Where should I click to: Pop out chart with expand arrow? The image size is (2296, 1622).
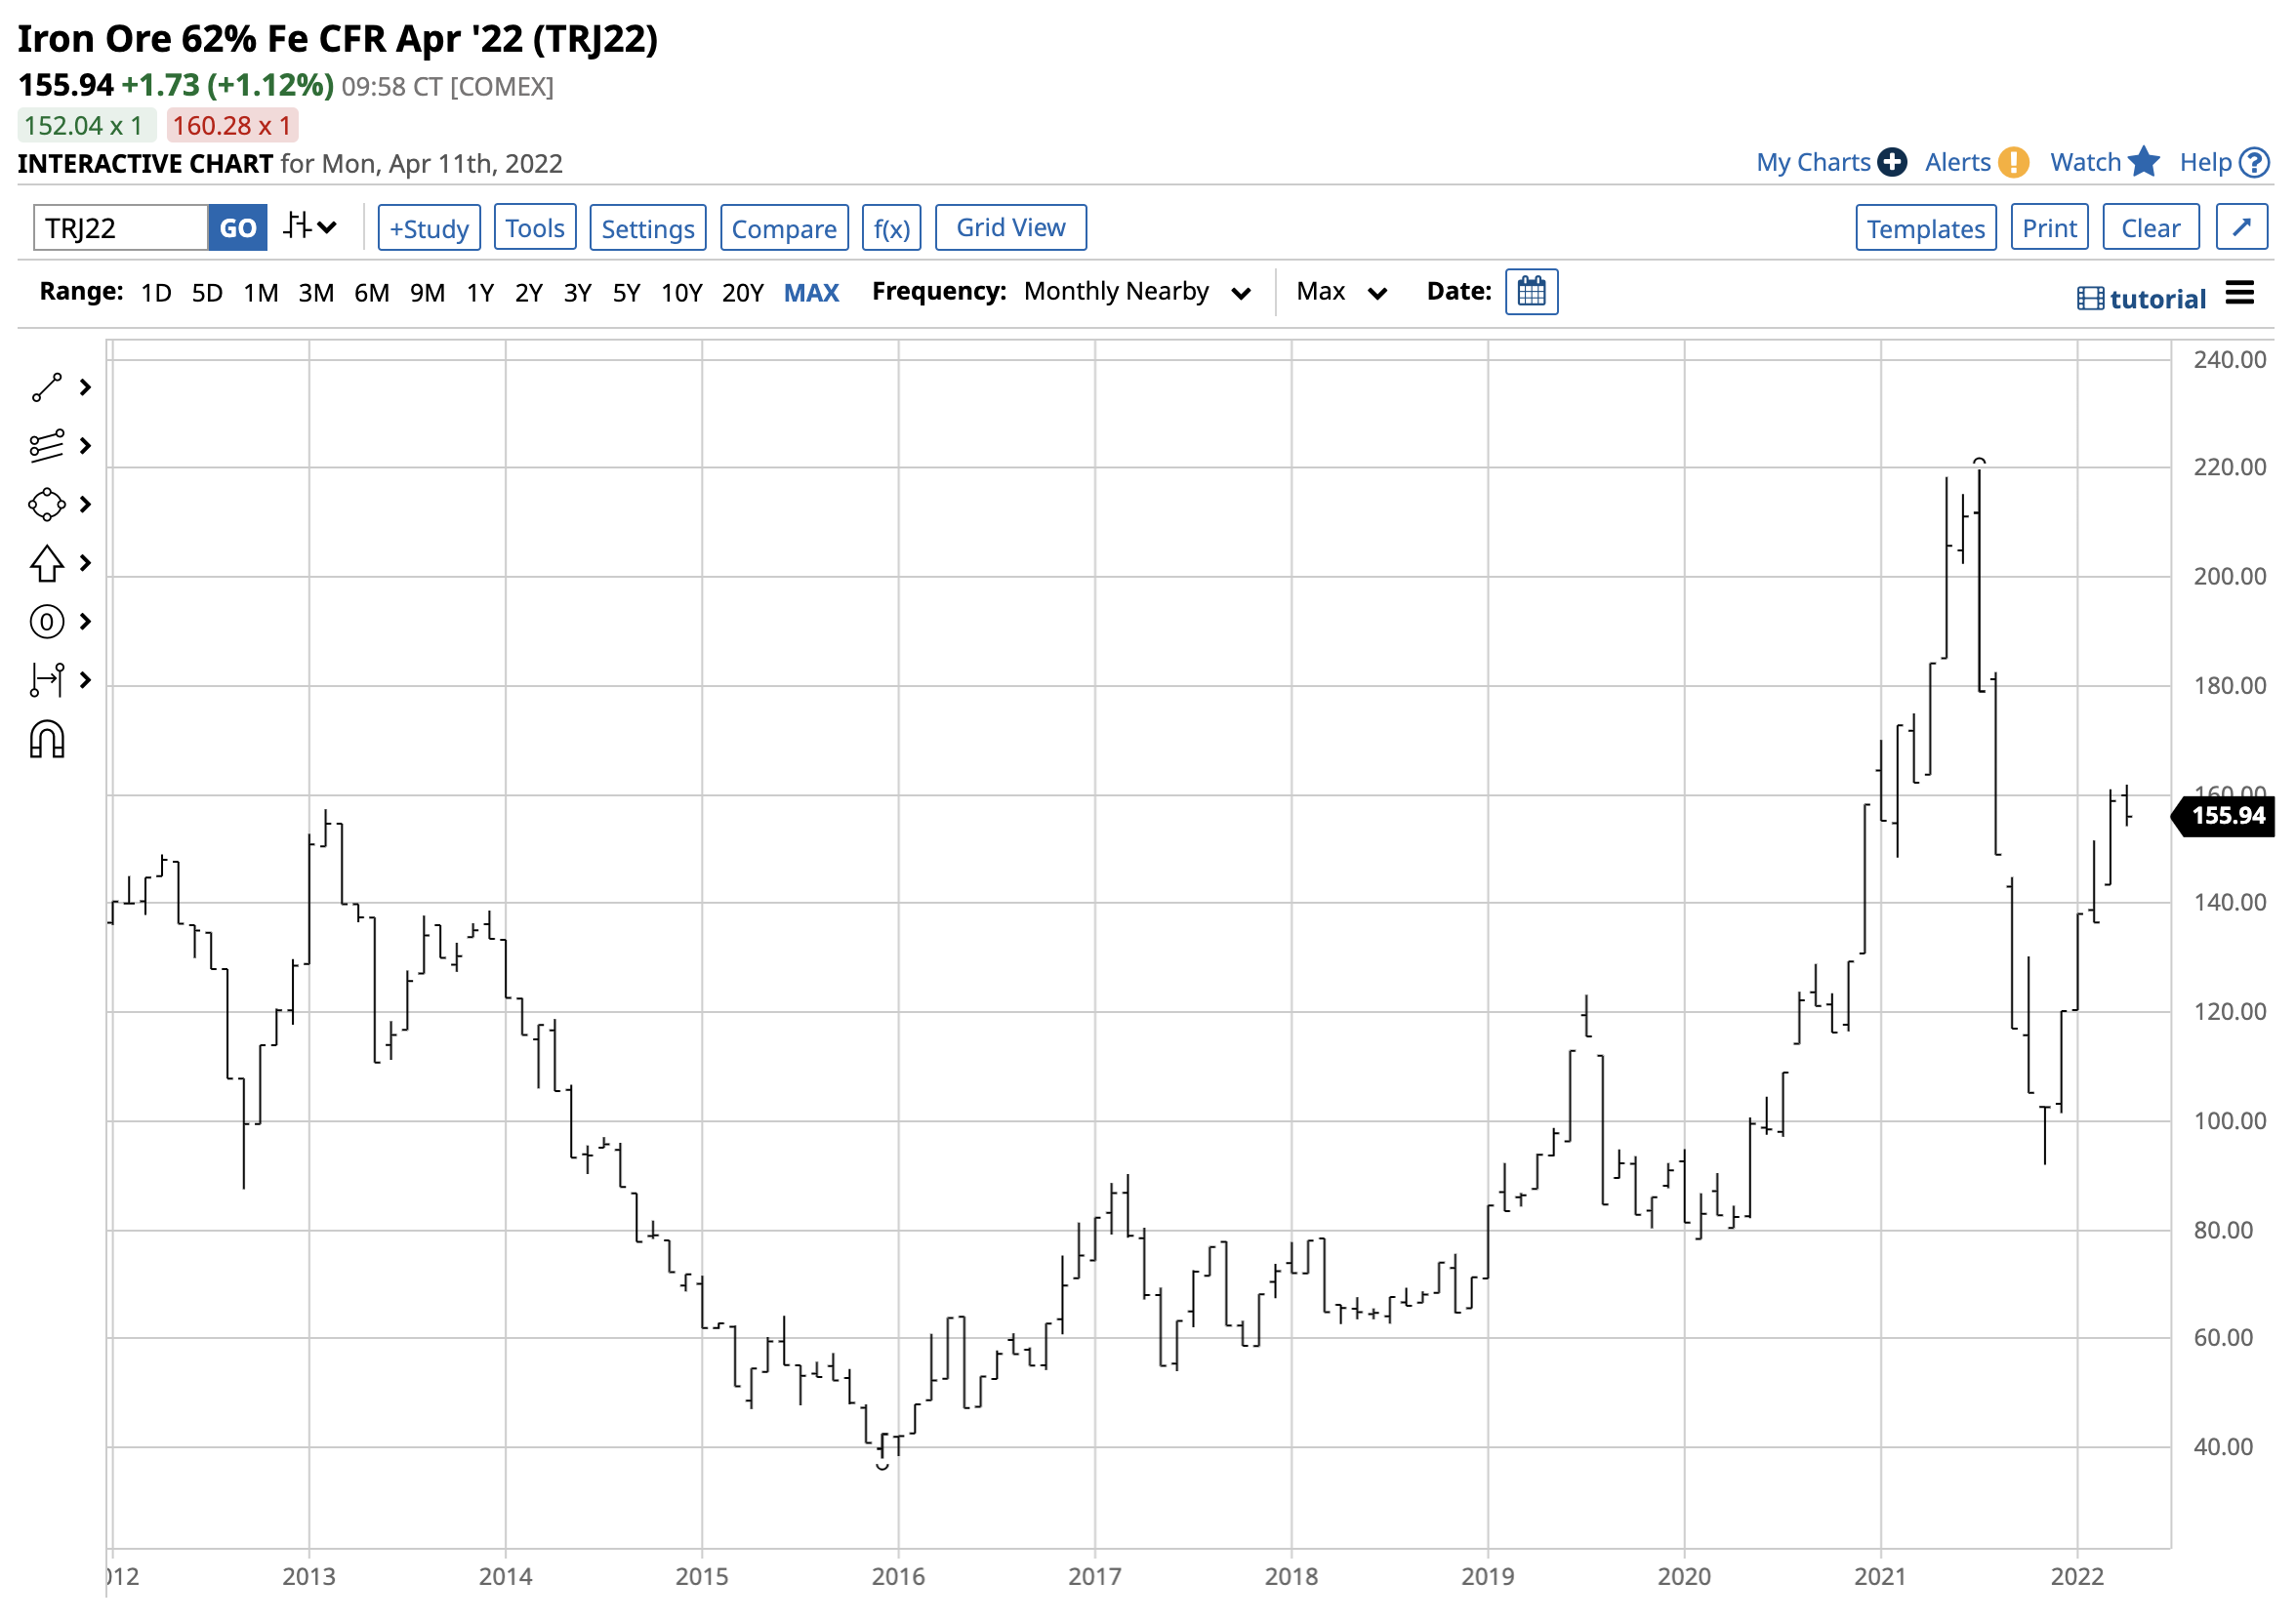pyautogui.click(x=2241, y=228)
